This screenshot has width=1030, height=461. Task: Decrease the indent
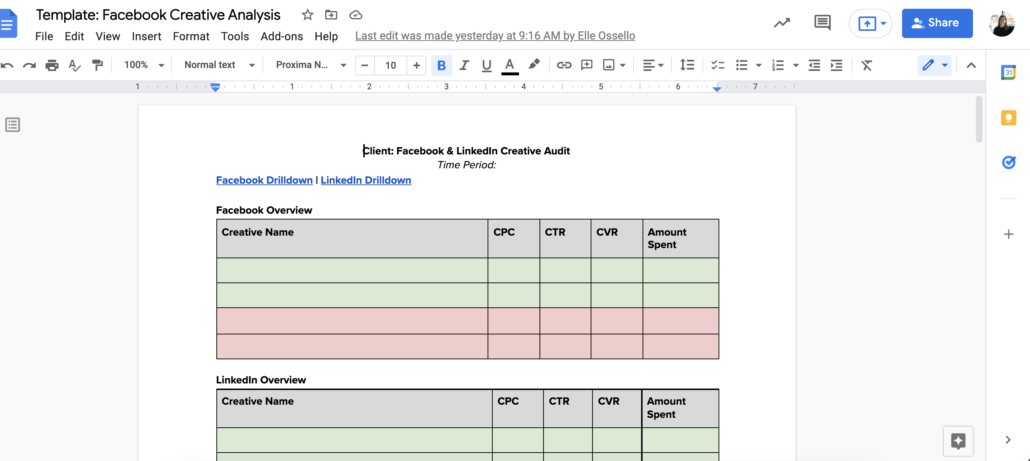pyautogui.click(x=815, y=65)
